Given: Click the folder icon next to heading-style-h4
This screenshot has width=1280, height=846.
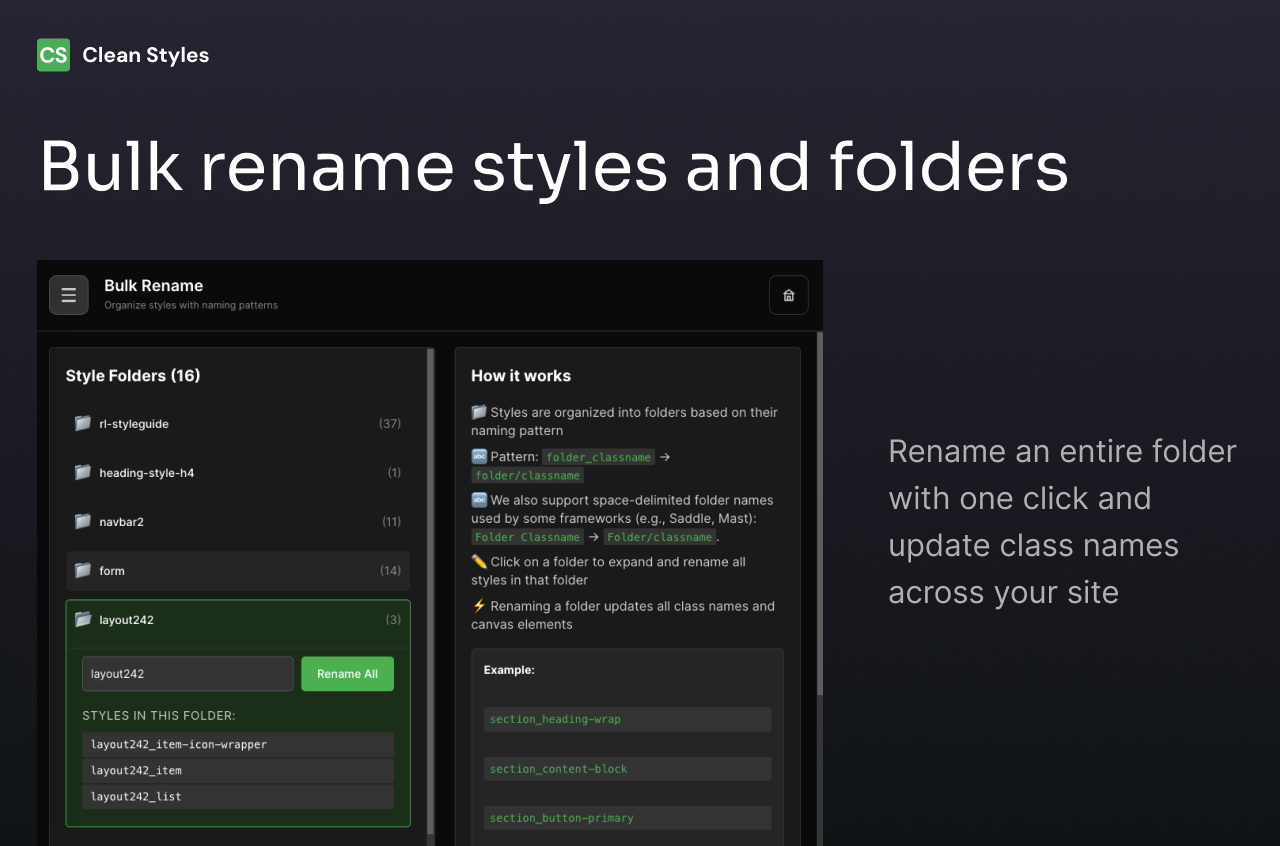Looking at the screenshot, I should pos(83,472).
